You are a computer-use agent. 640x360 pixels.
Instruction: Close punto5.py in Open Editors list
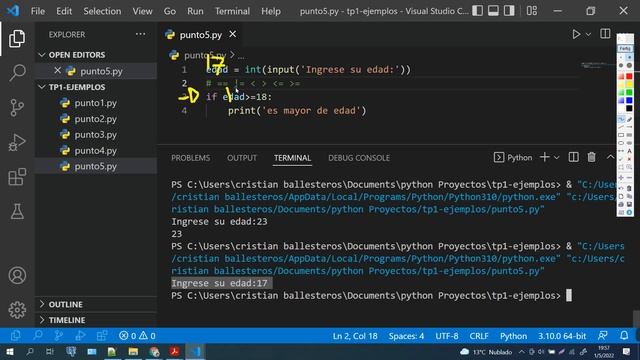(58, 71)
